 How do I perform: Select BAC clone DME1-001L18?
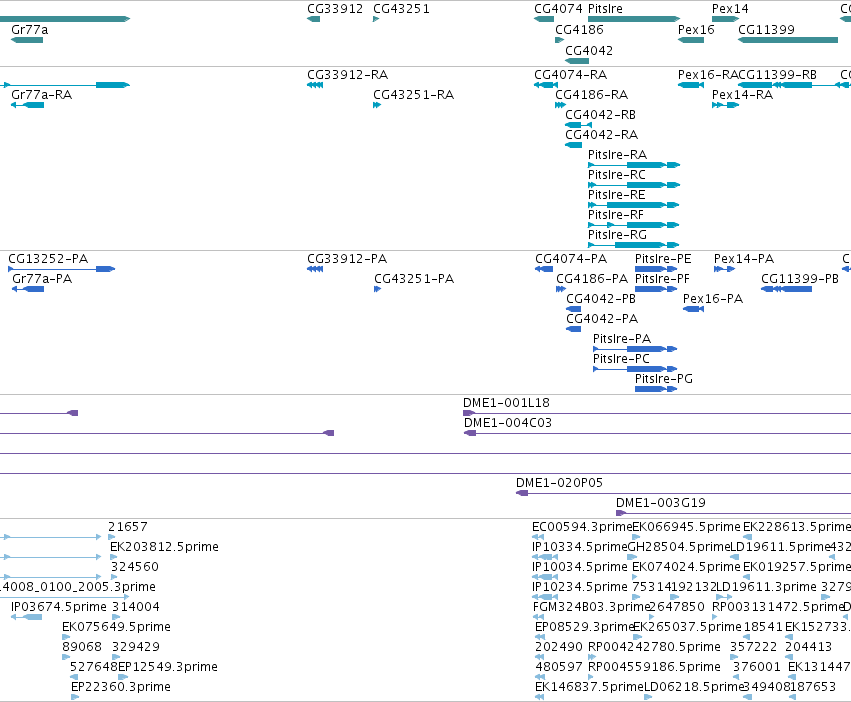click(x=657, y=413)
